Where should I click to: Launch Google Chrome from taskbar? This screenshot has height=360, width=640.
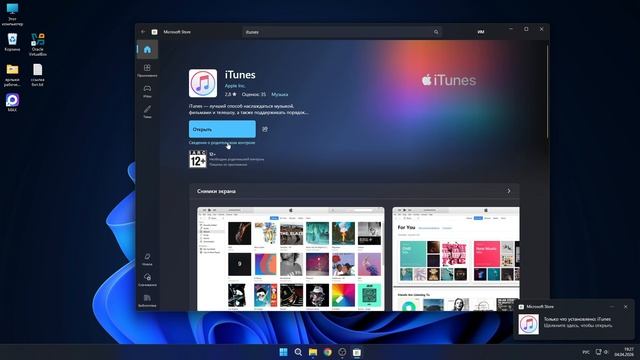[x=327, y=352]
